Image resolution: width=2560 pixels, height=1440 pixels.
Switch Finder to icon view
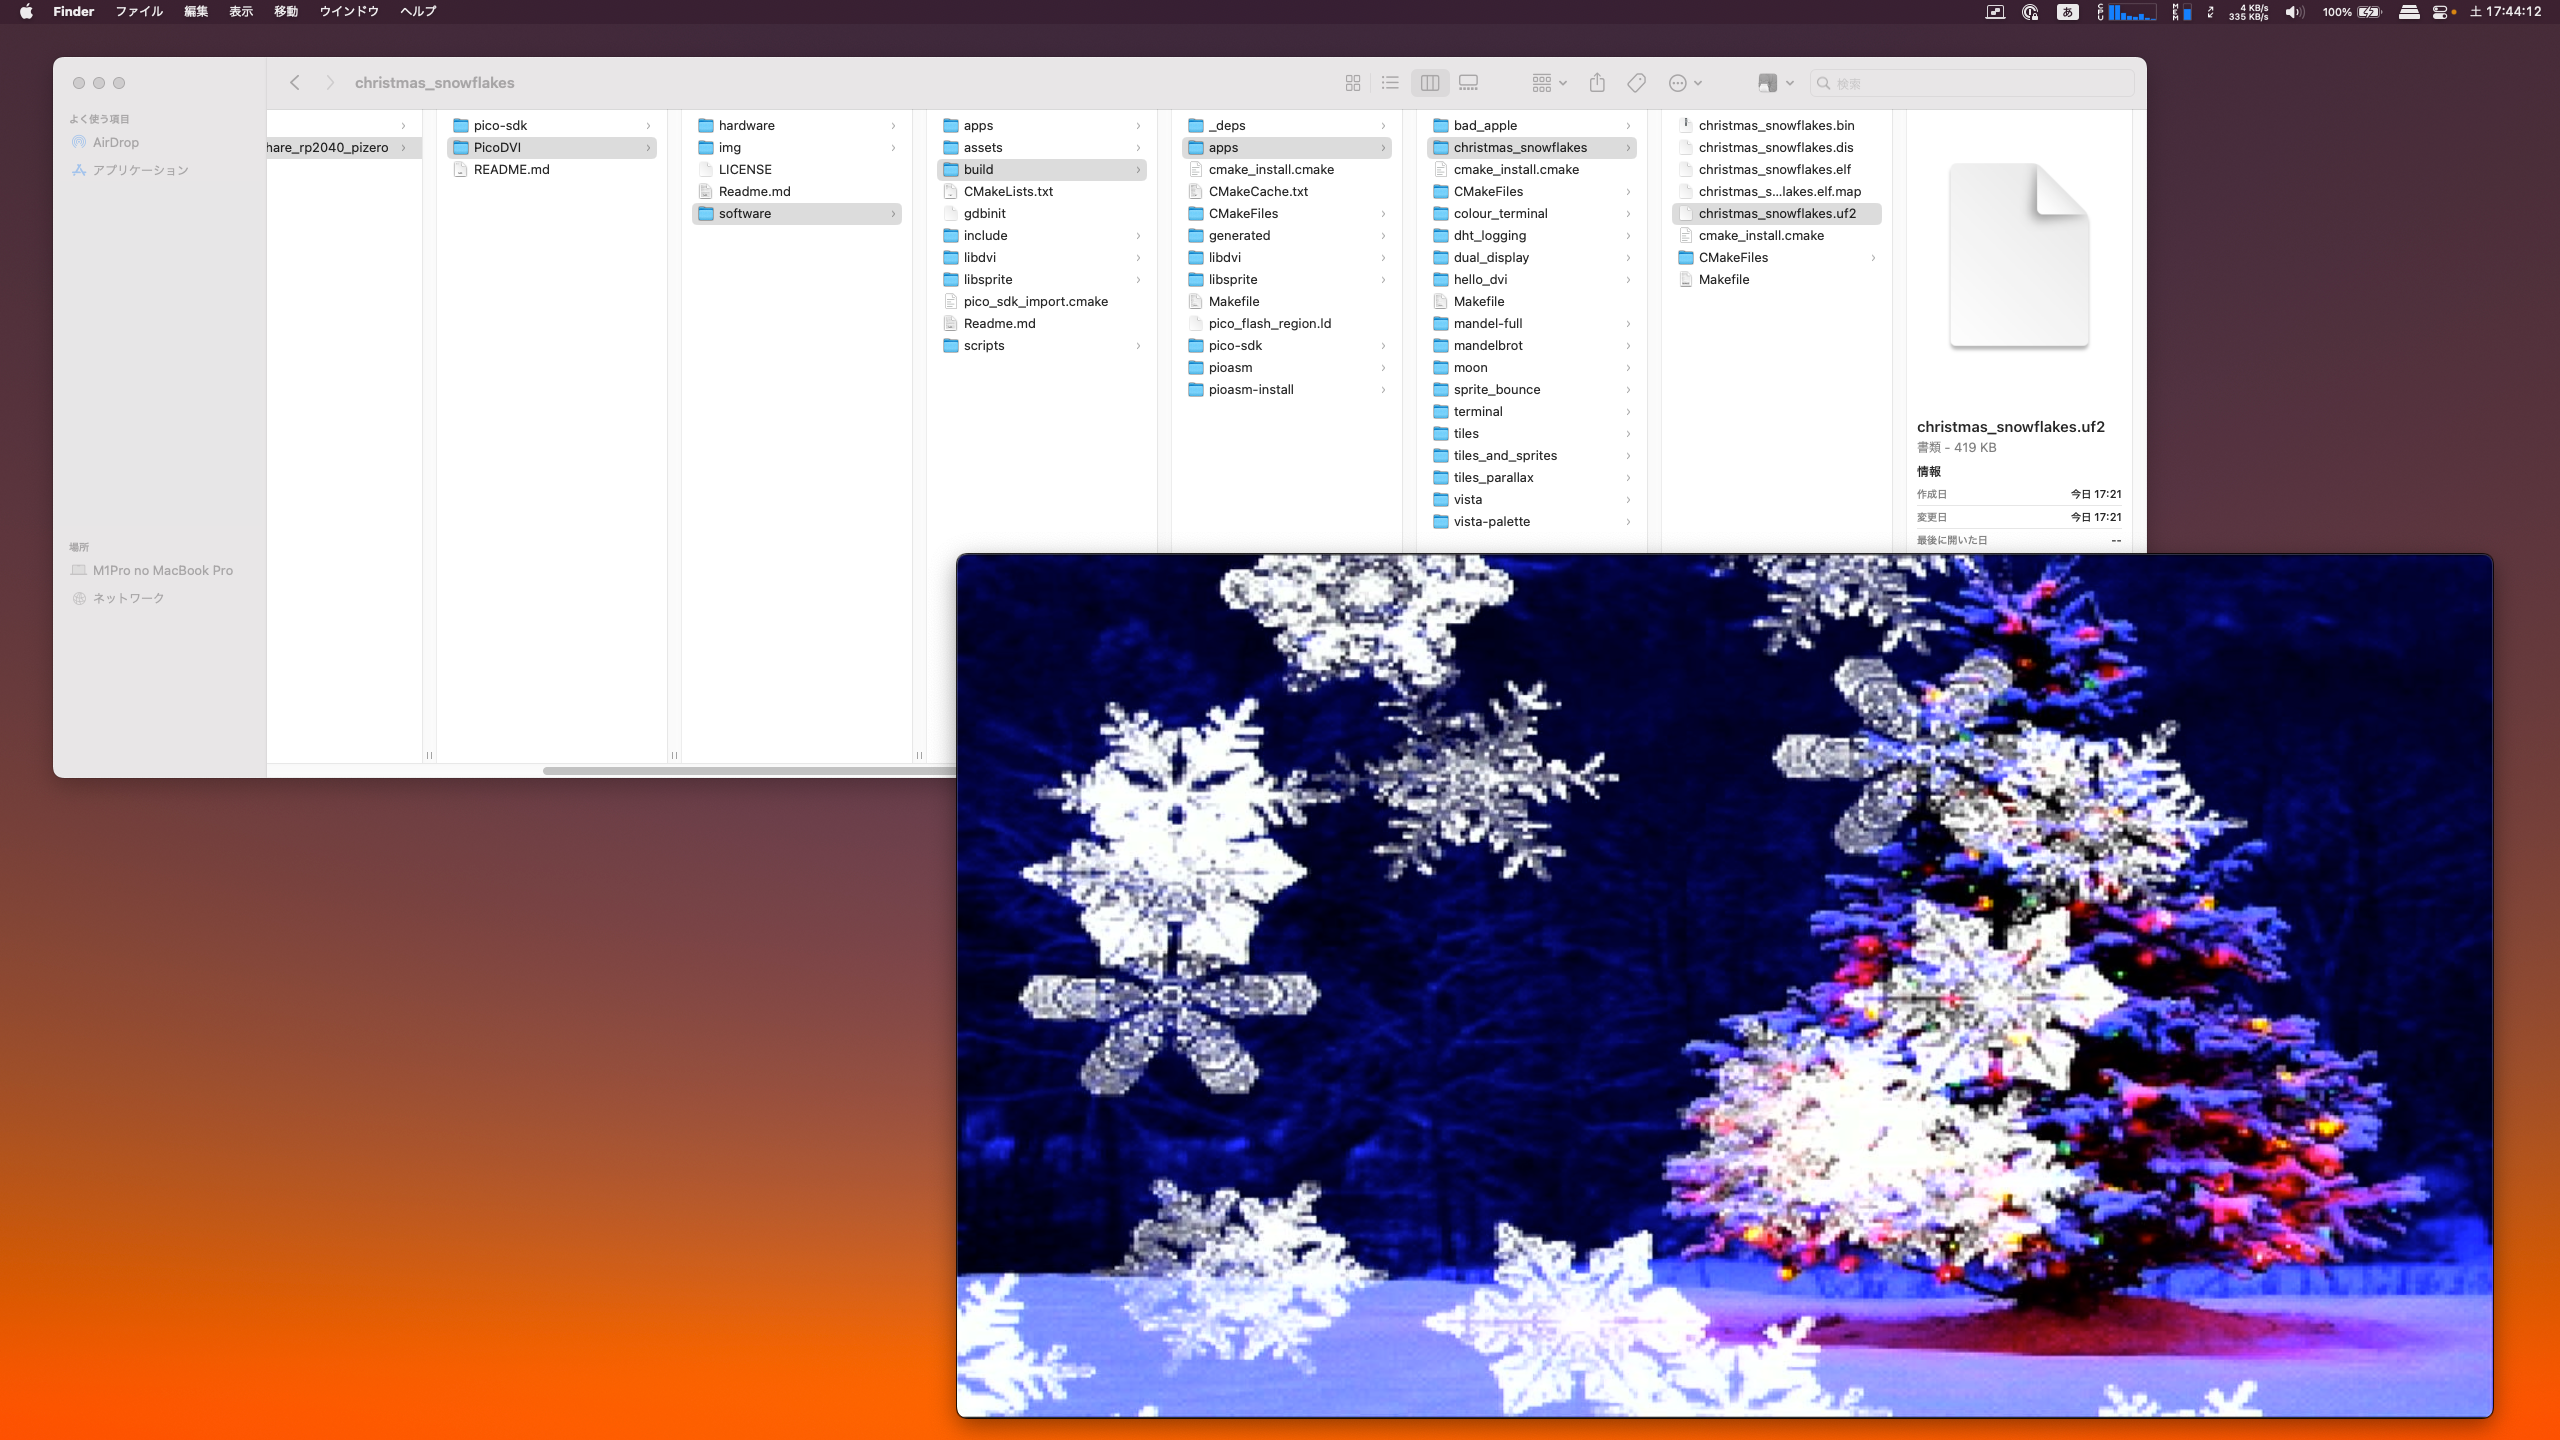(x=1353, y=83)
